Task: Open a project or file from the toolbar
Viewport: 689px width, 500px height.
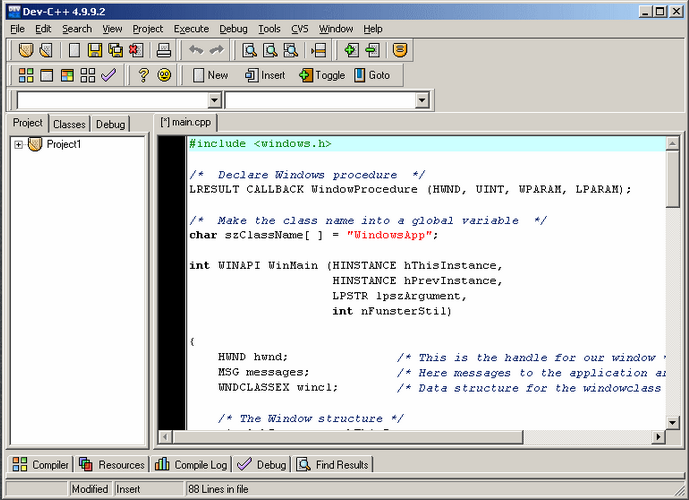Action: tap(46, 51)
